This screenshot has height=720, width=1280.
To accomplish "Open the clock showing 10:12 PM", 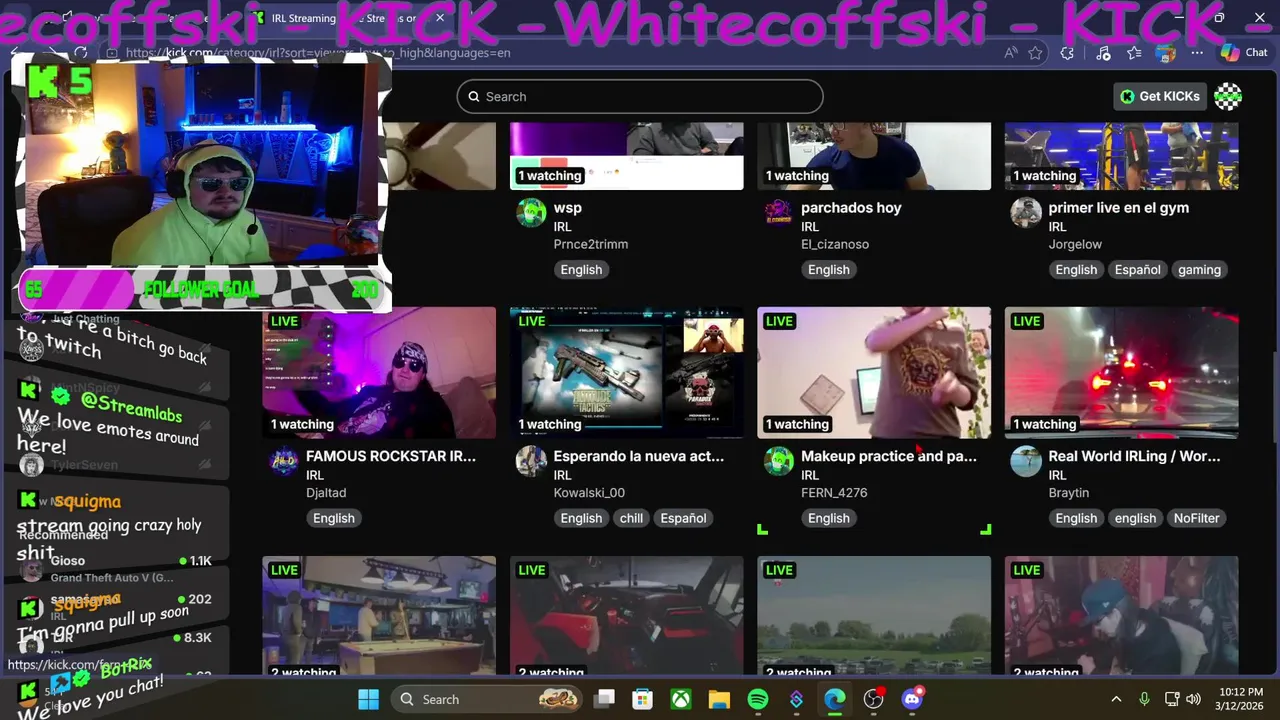I will (1239, 699).
